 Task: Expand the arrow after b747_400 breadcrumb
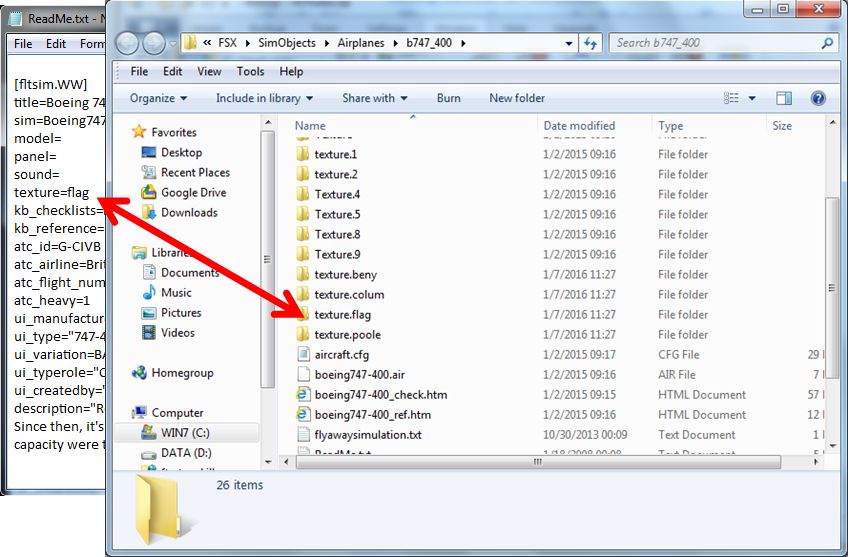click(x=463, y=43)
